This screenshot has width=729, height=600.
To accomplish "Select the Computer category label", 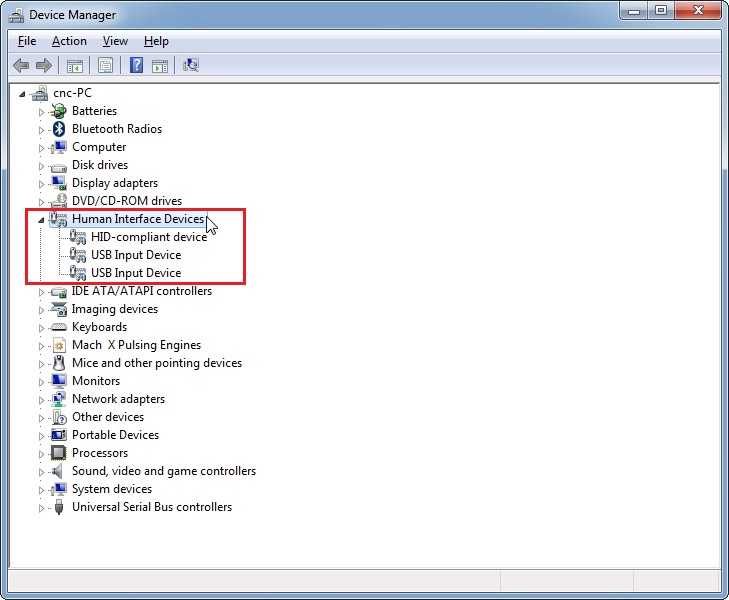I will tap(99, 147).
